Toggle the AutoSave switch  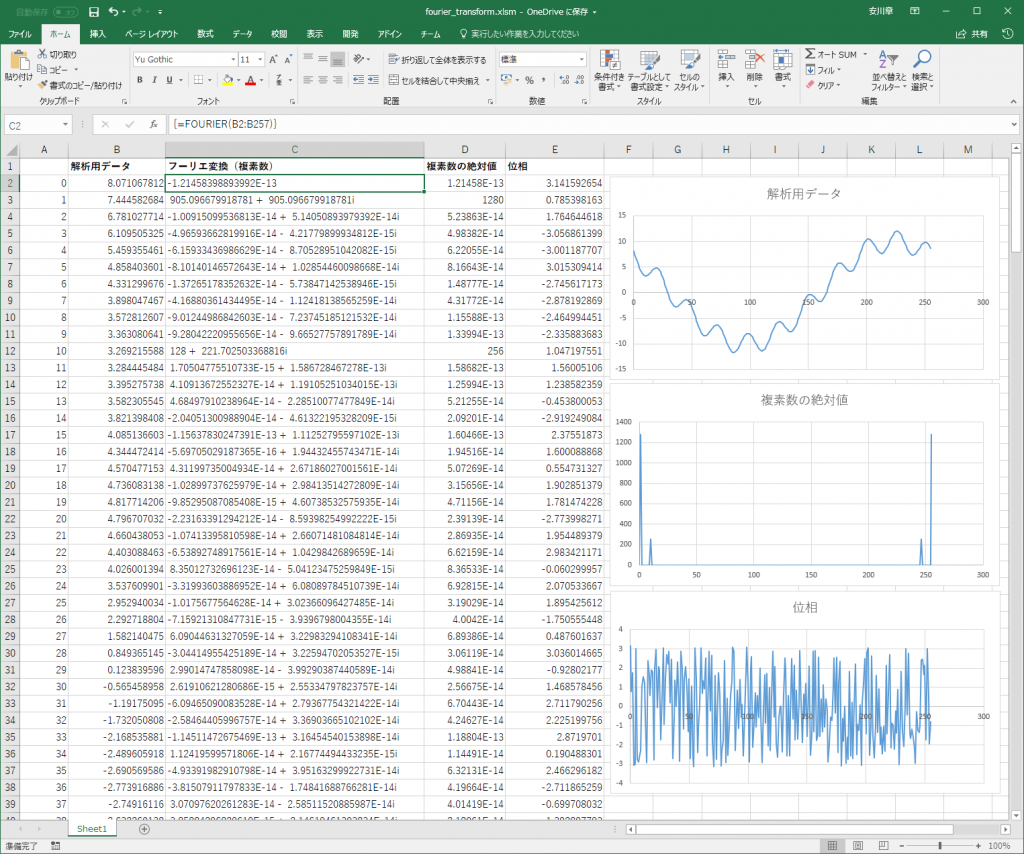65,12
